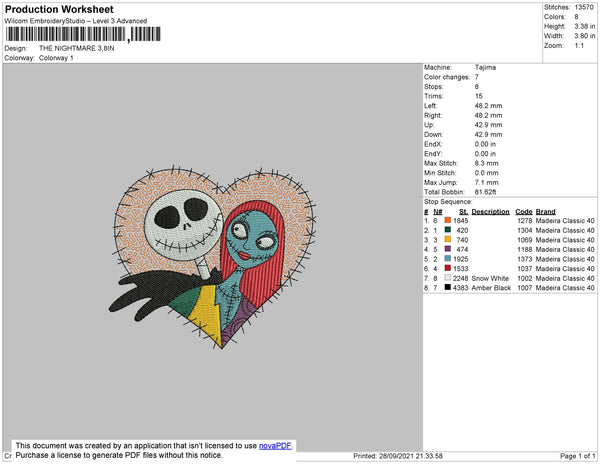Click the purple swatch for thread 1188

(448, 249)
